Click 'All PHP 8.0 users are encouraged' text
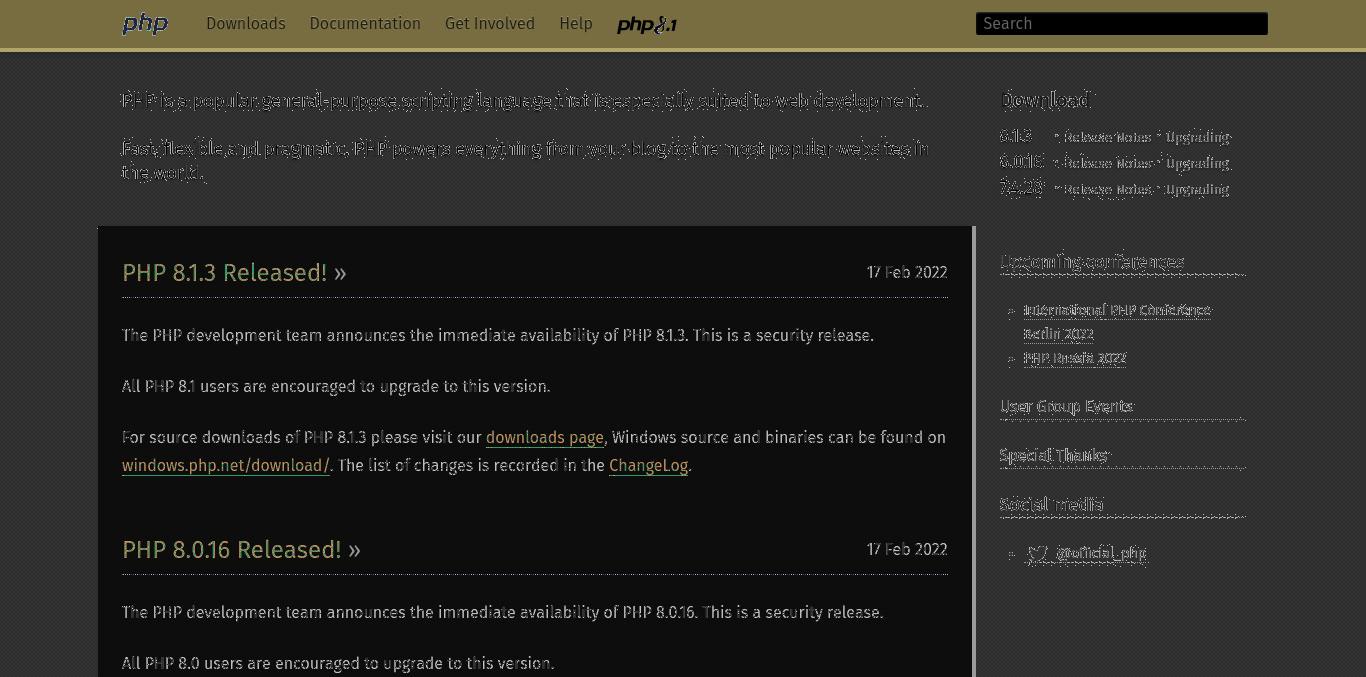The image size is (1366, 677). pyautogui.click(x=338, y=663)
